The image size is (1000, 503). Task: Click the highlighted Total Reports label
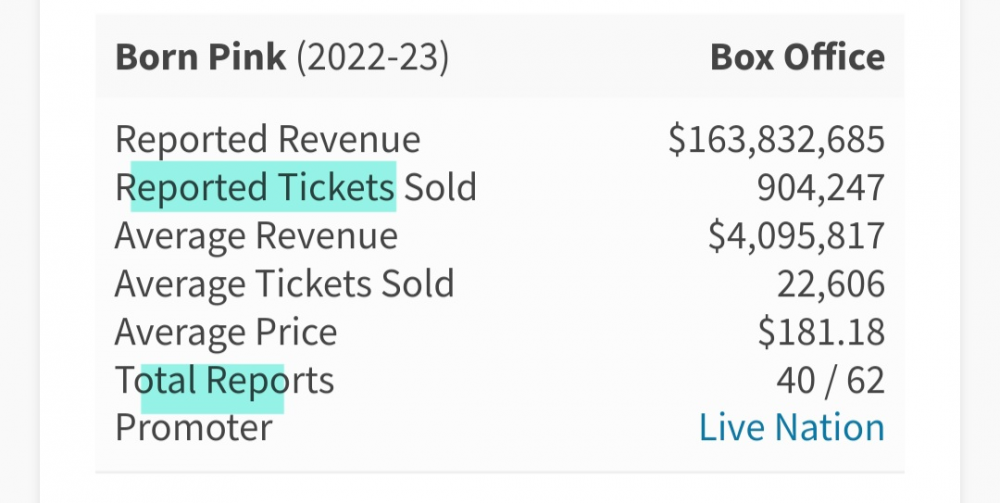[224, 381]
